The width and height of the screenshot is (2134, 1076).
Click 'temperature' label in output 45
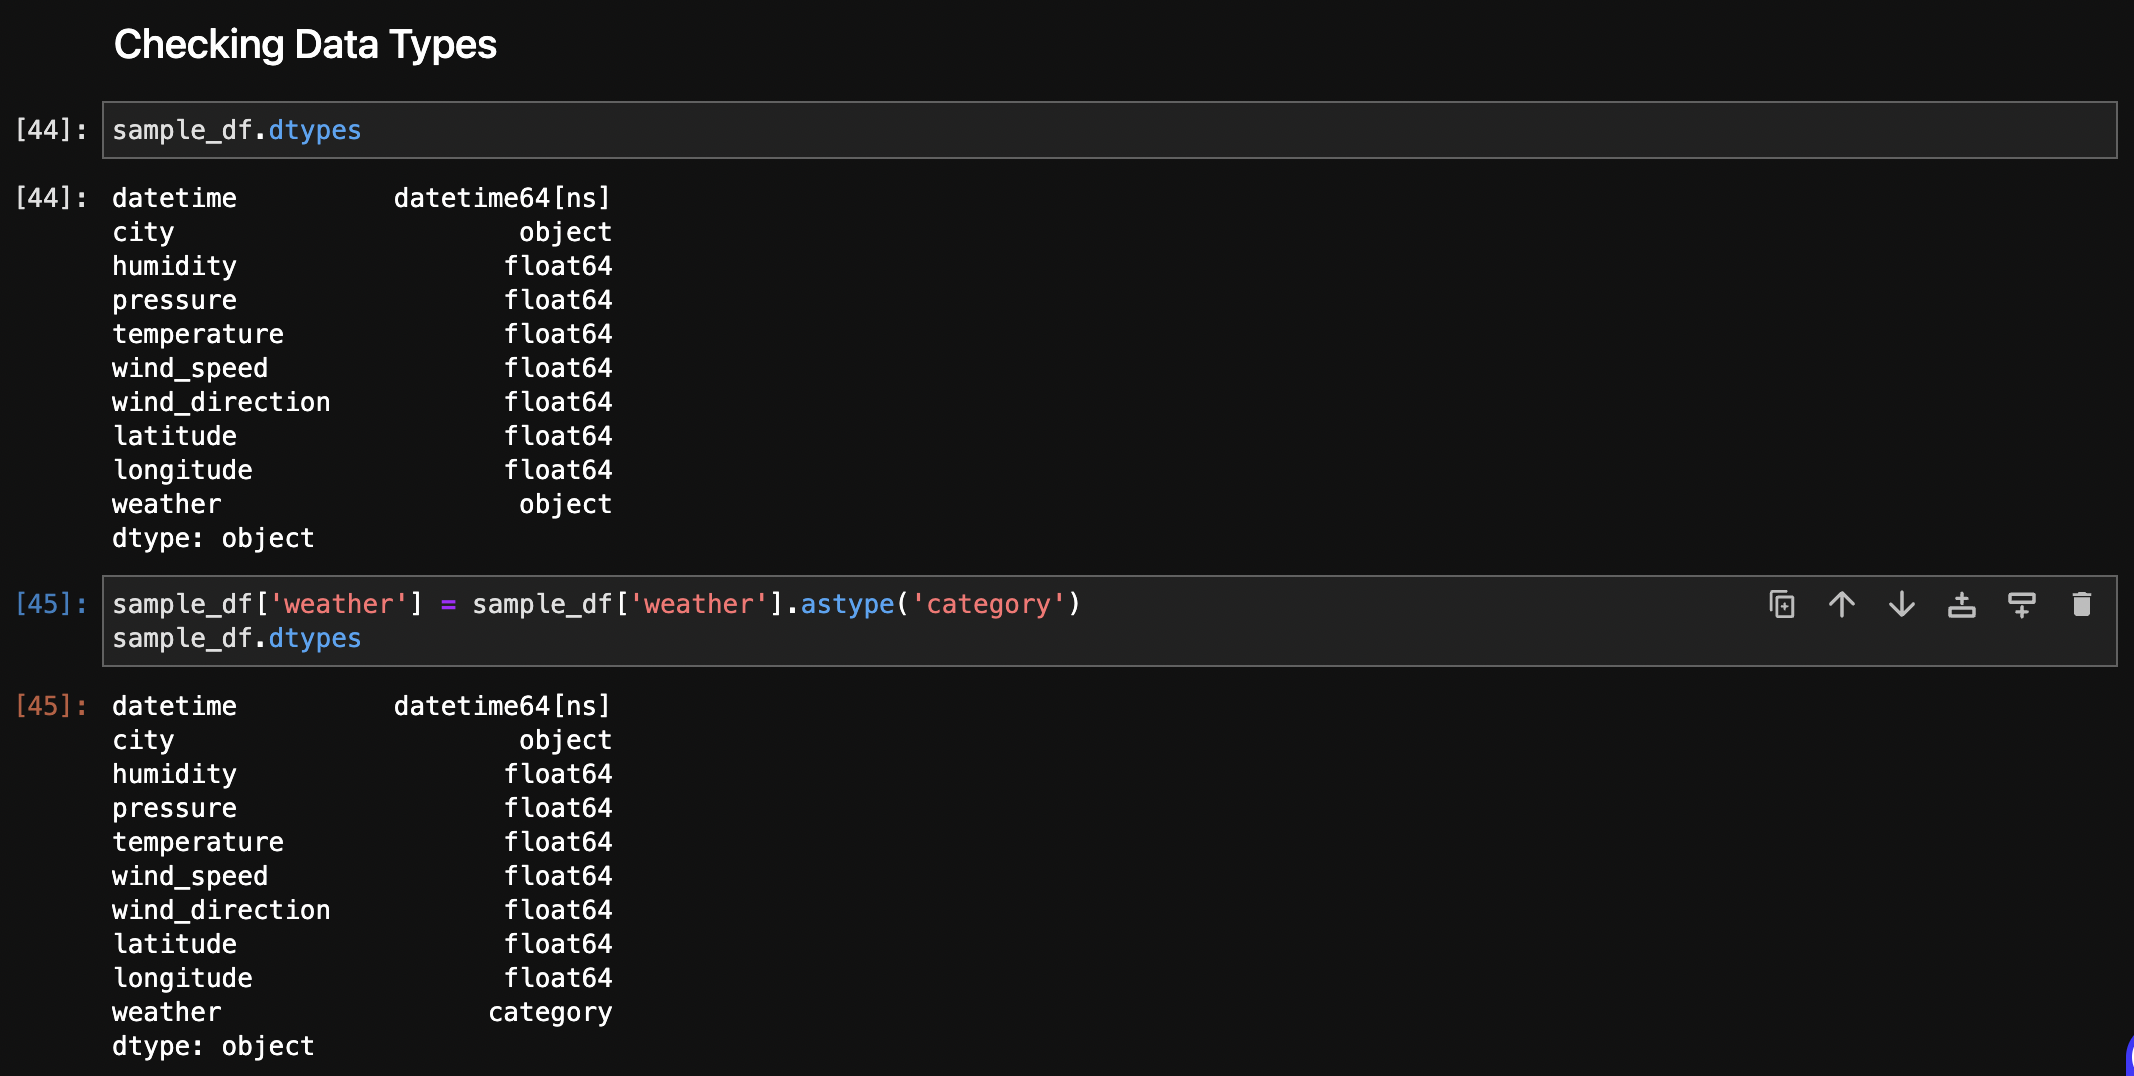198,842
